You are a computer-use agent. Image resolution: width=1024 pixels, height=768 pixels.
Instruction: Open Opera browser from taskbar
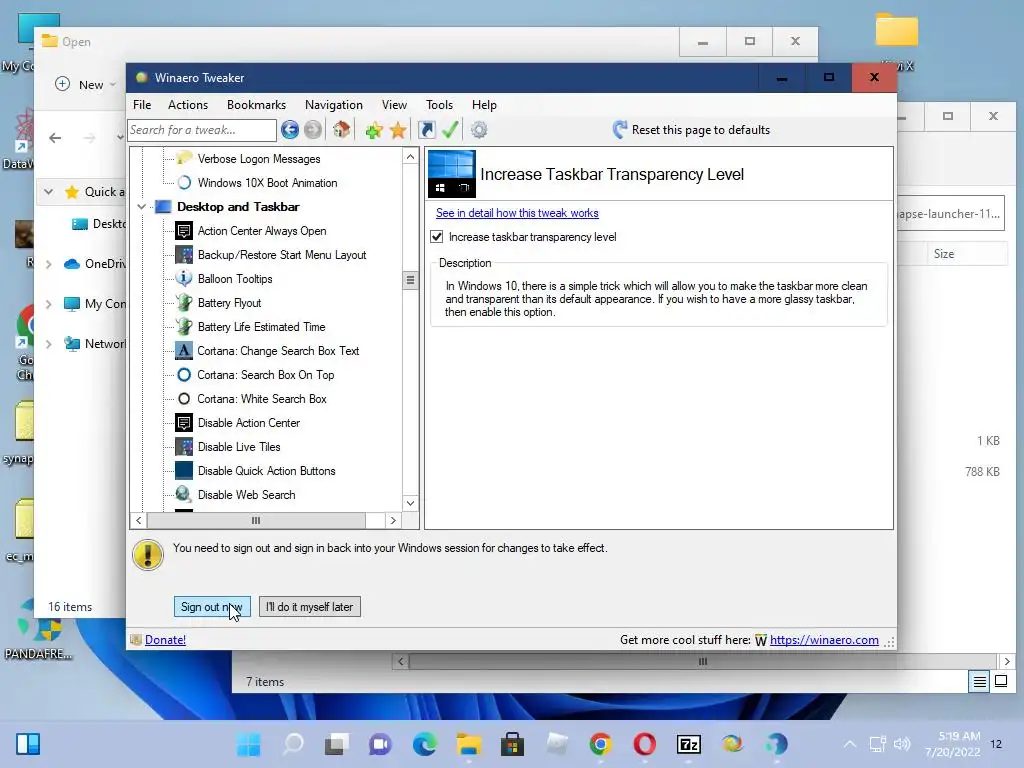pos(645,744)
